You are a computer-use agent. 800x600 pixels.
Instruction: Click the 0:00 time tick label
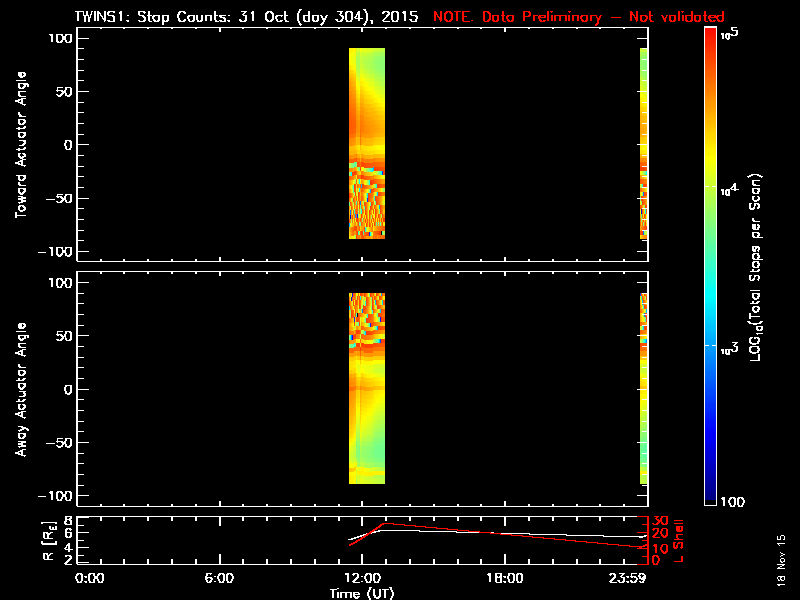pos(89,578)
